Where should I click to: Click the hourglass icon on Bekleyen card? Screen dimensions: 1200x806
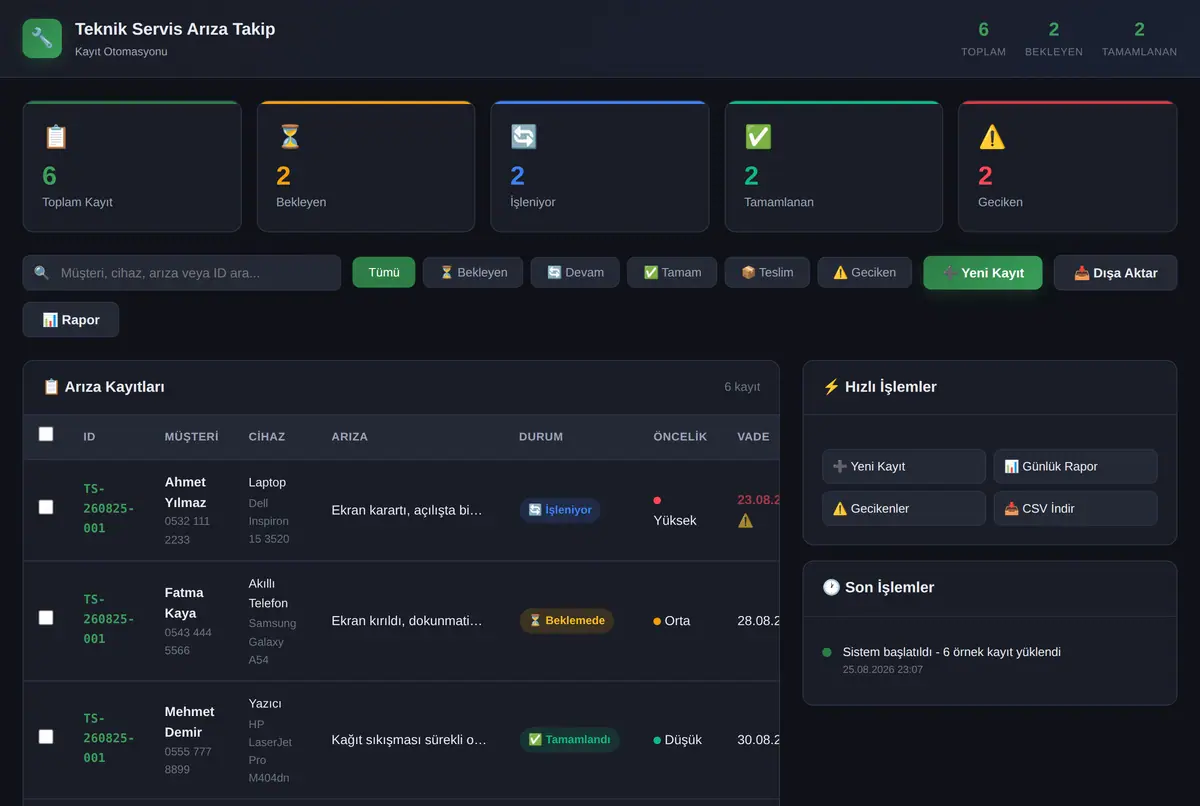(290, 137)
